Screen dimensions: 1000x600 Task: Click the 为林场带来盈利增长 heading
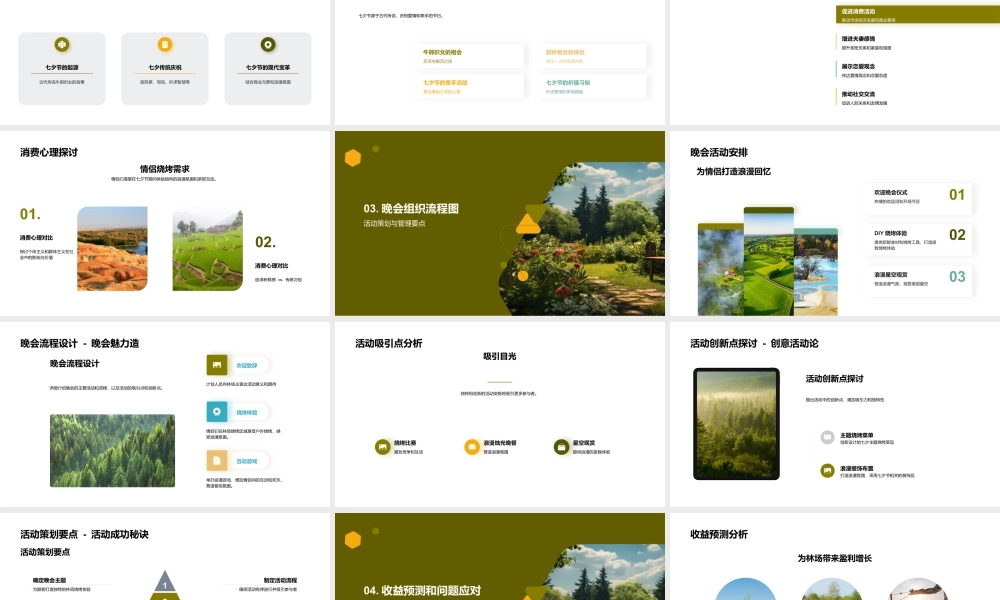click(x=834, y=558)
